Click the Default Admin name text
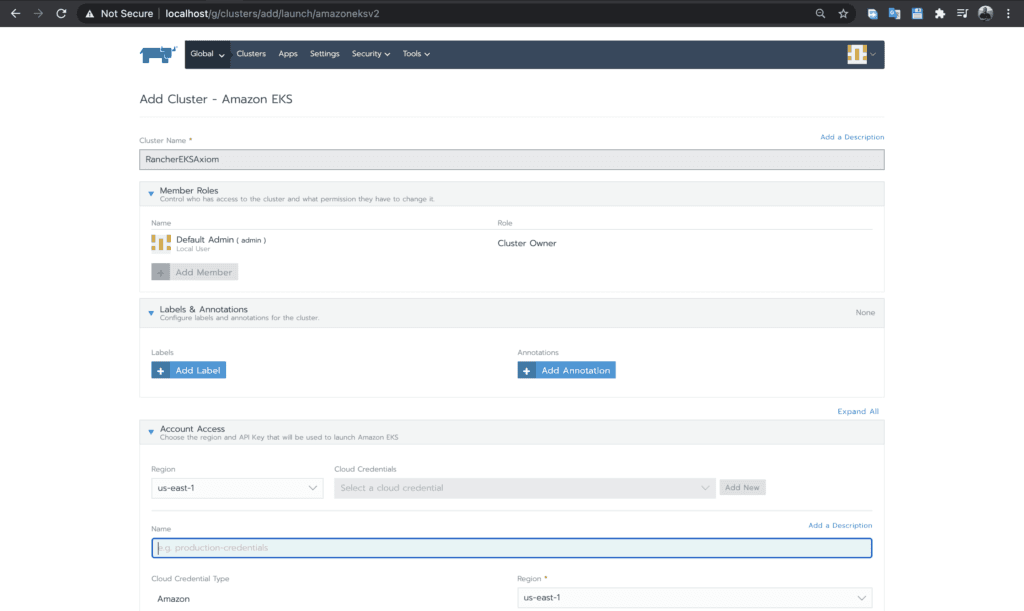 205,240
